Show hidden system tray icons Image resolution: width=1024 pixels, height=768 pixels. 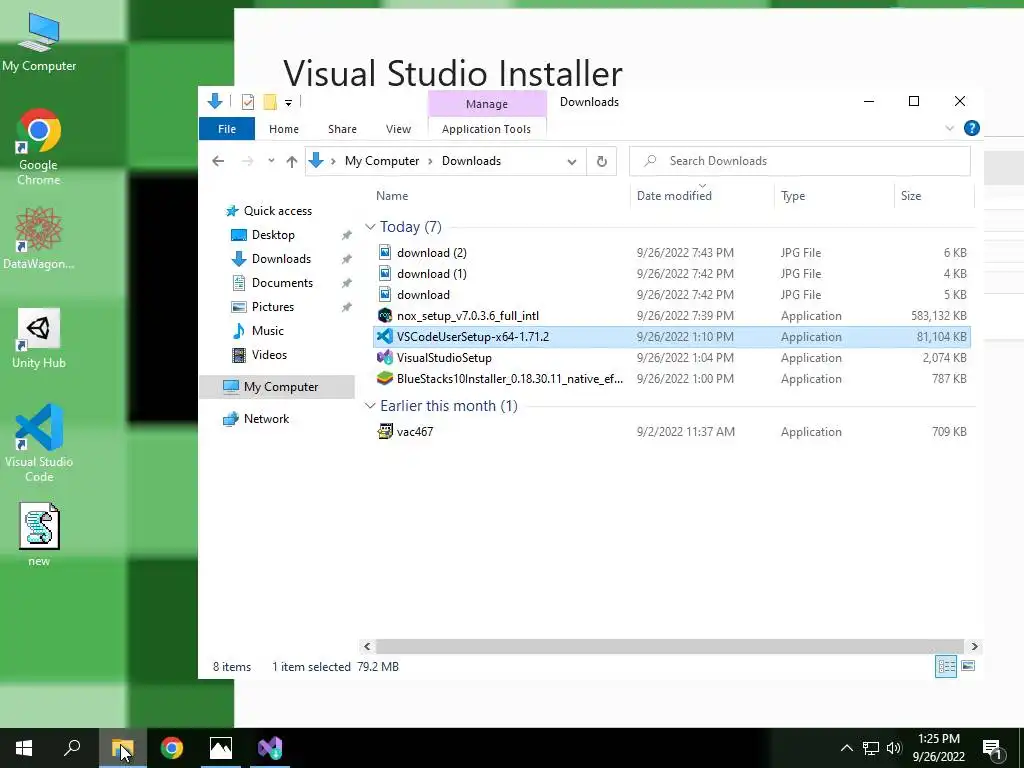(x=846, y=748)
